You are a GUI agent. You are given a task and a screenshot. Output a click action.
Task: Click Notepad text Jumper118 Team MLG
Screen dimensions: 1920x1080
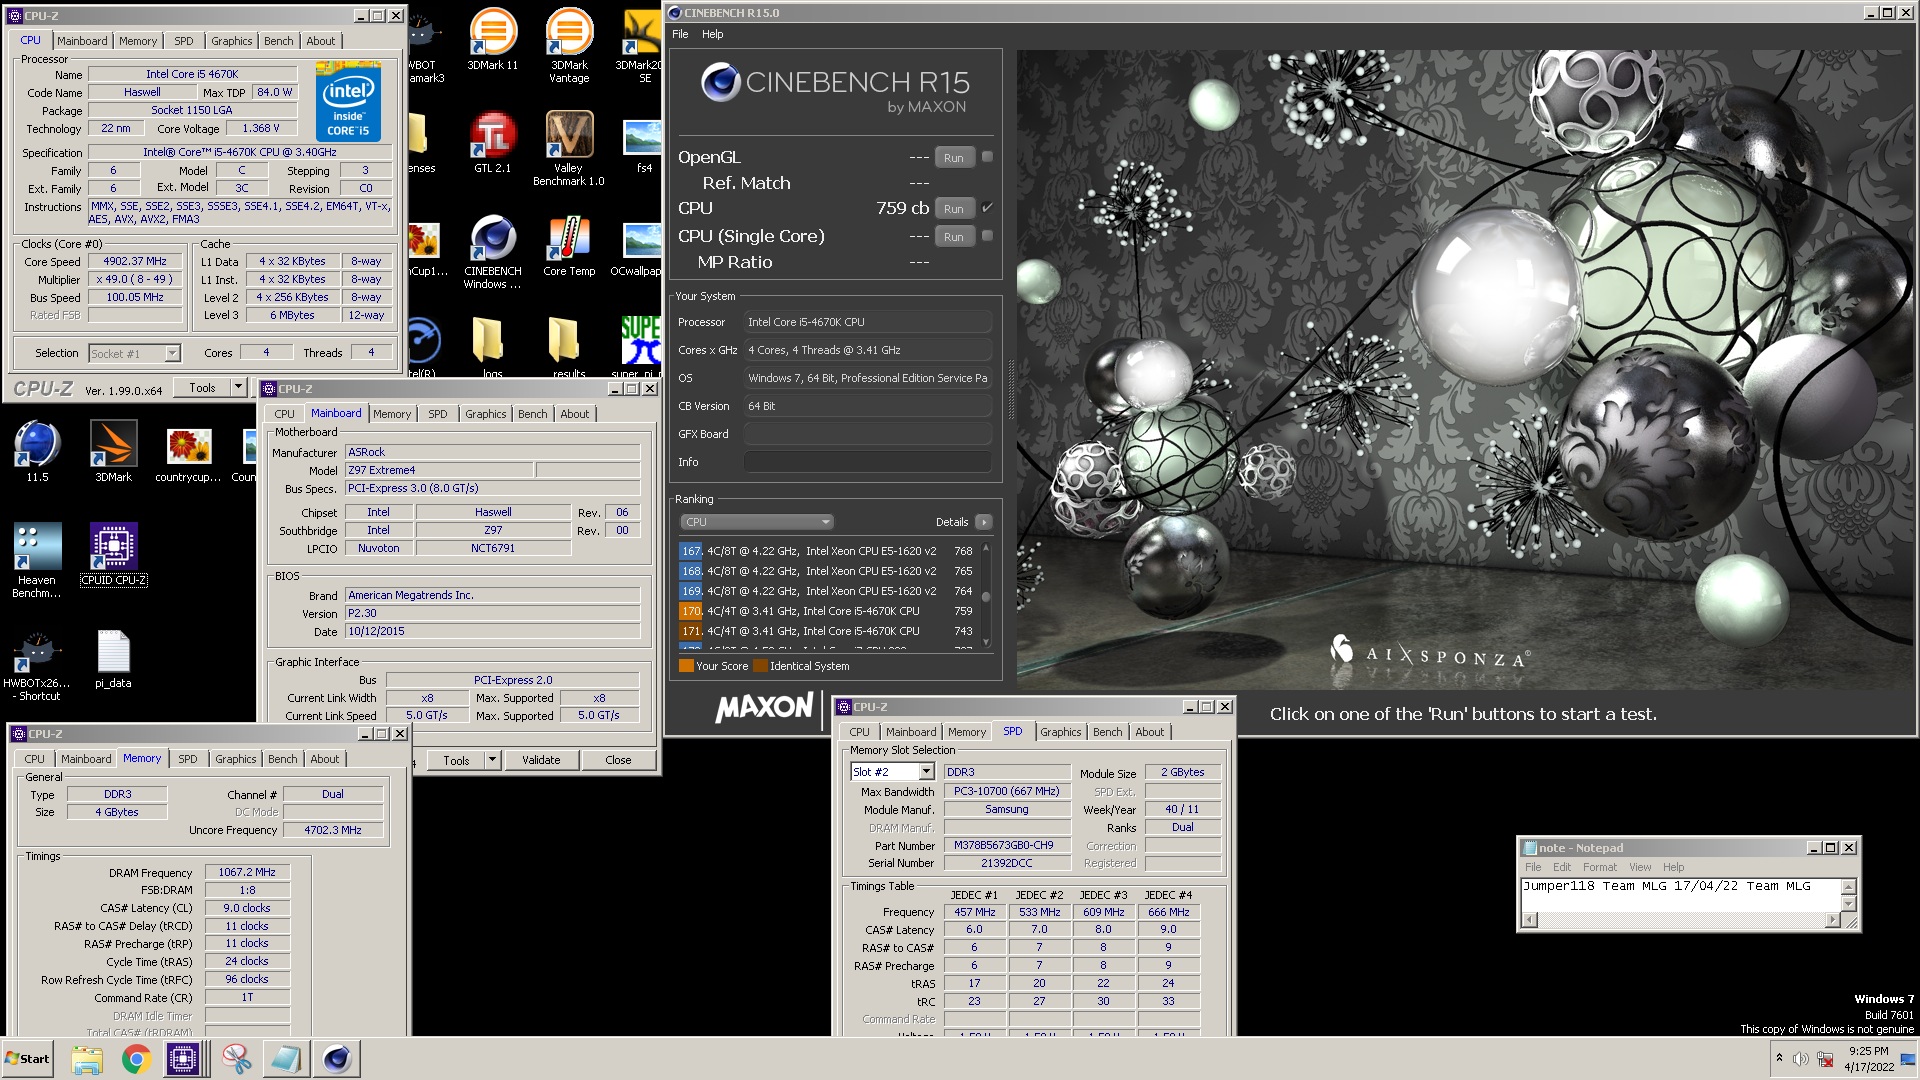(x=1594, y=886)
